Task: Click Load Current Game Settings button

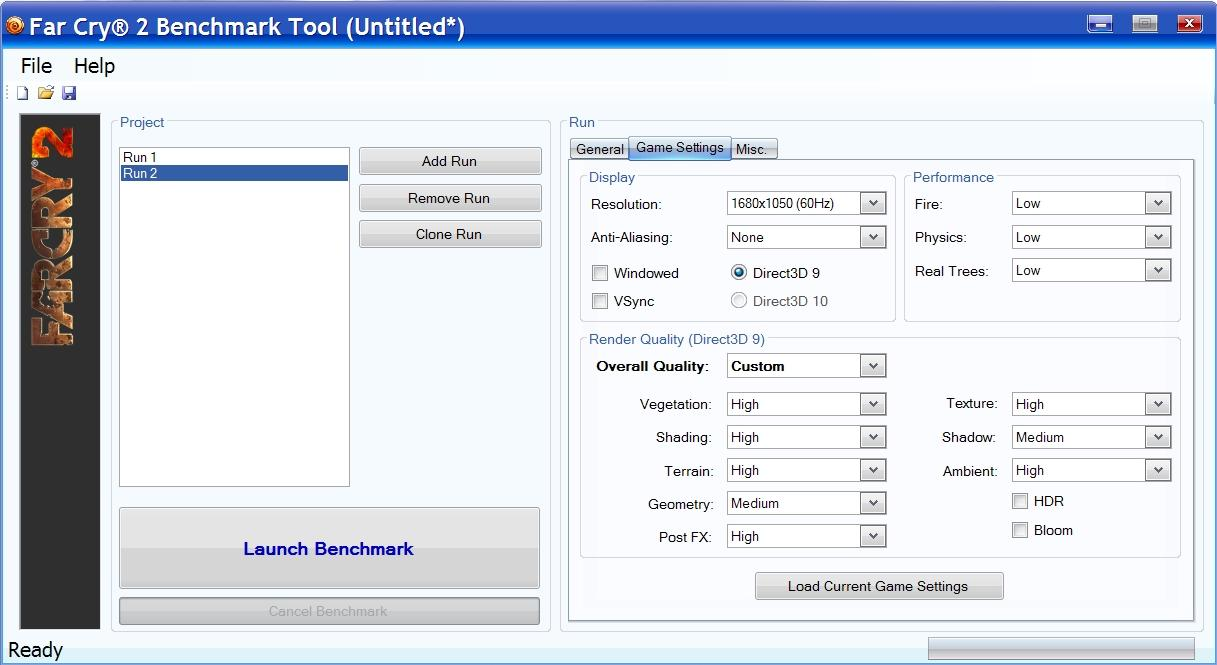Action: tap(879, 586)
